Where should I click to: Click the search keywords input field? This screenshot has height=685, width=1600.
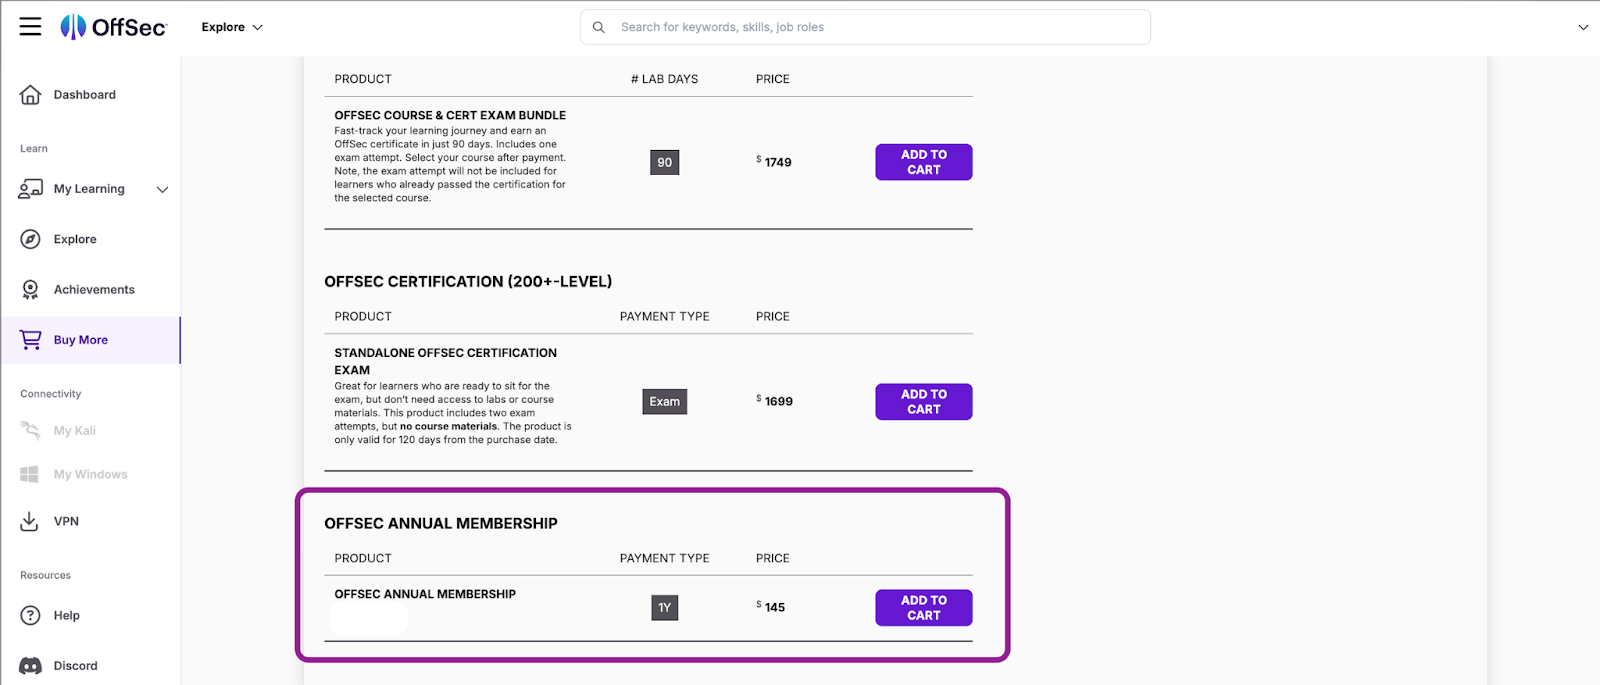click(865, 27)
